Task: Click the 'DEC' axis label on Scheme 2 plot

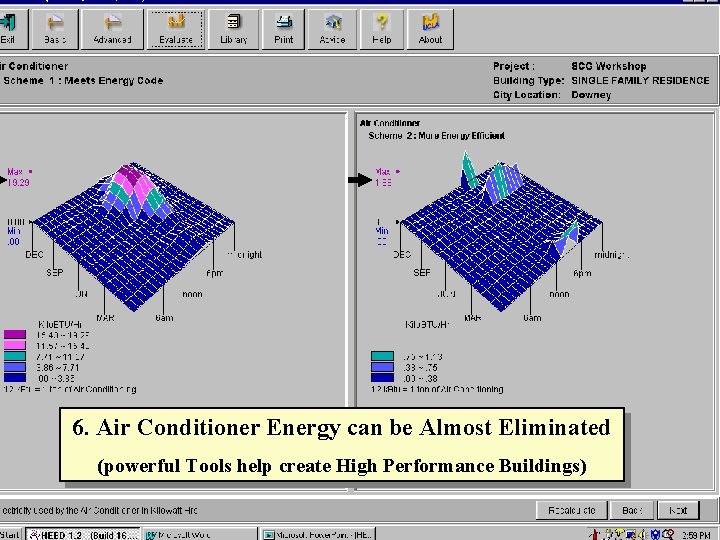Action: point(402,255)
